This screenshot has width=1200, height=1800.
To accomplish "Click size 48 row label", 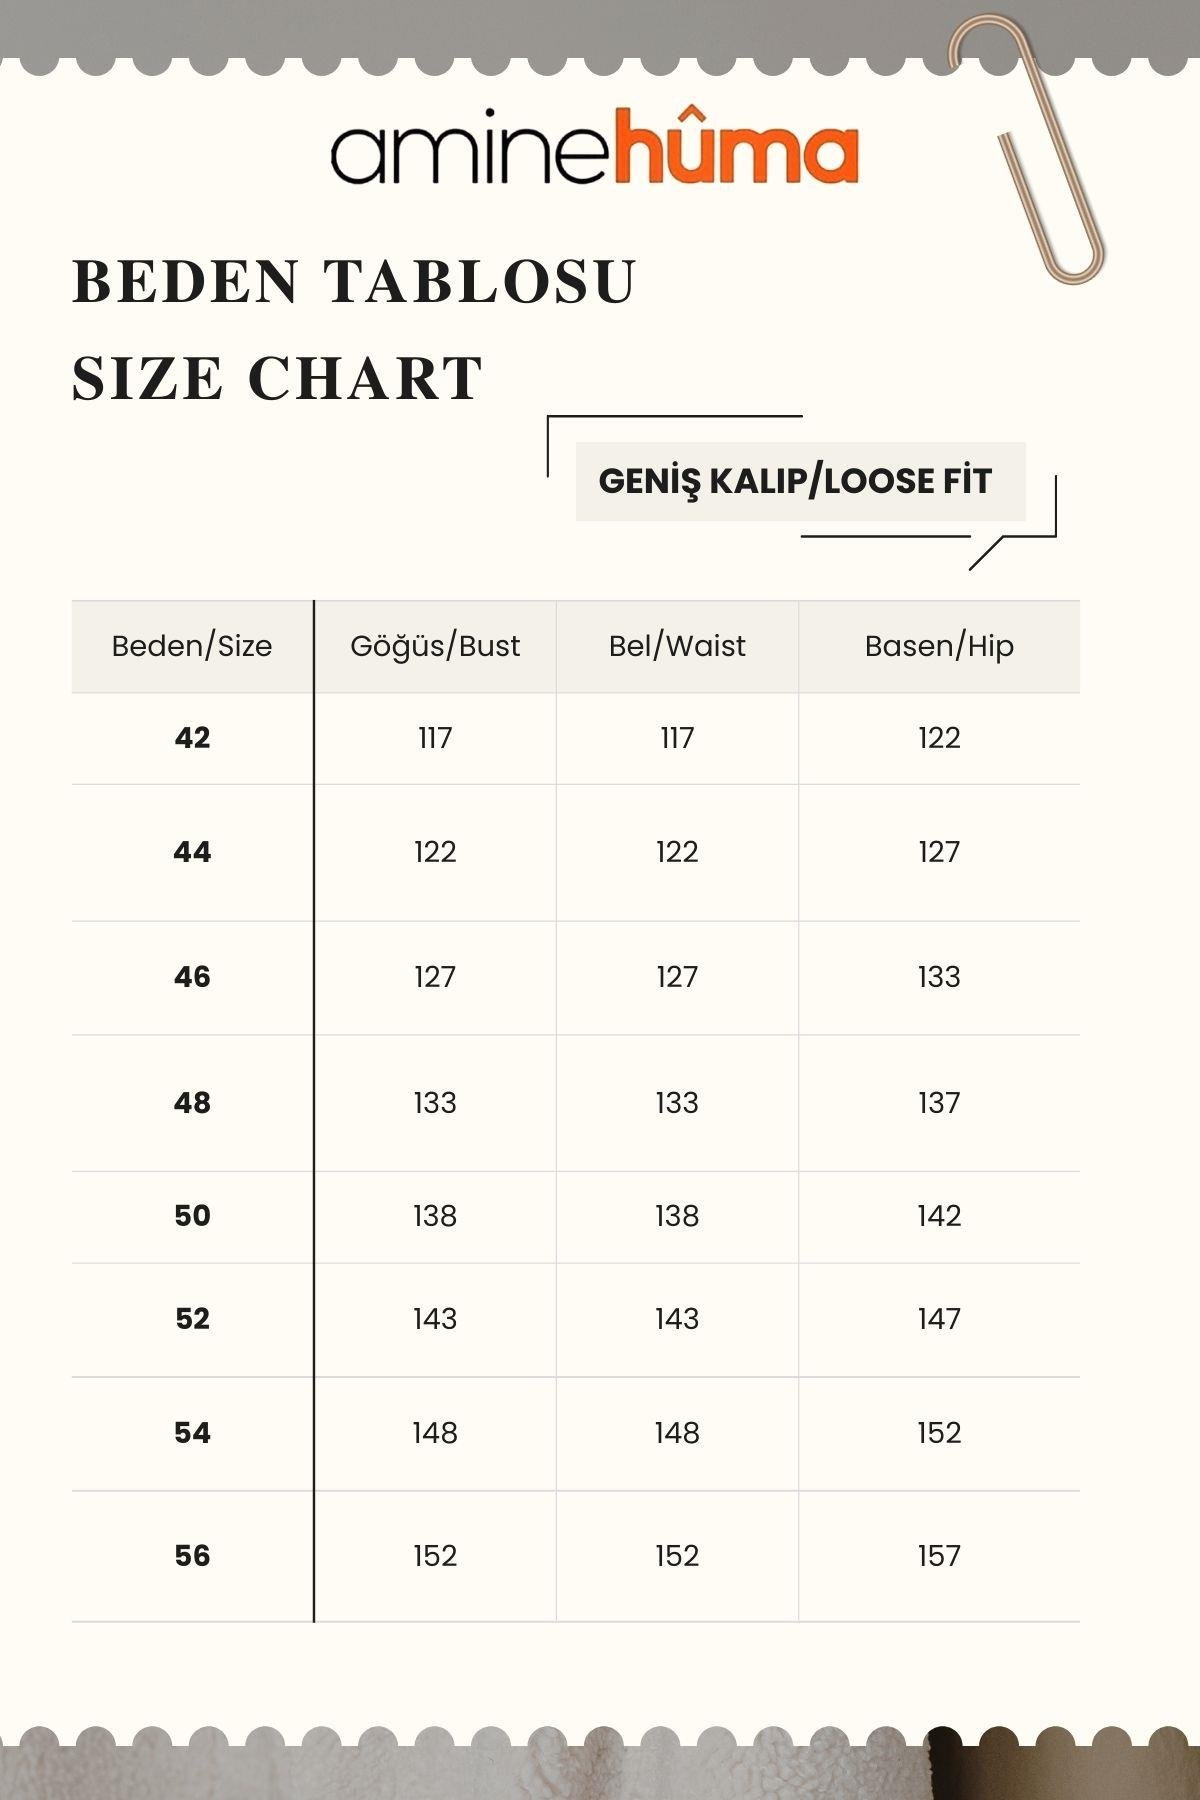I will click(x=192, y=1103).
